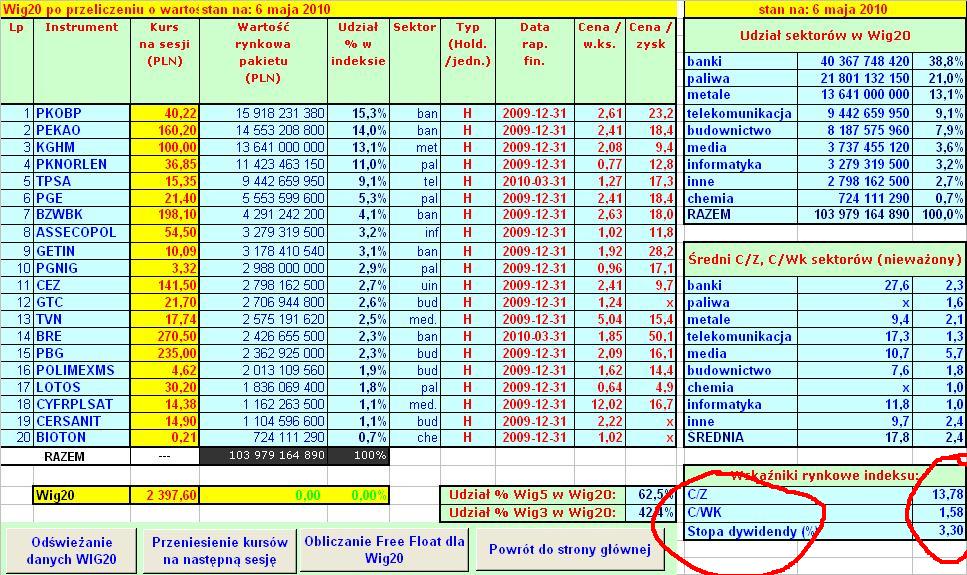Screen dimensions: 967x575
Task: Click the BRE price cell 270,50
Action: [x=165, y=336]
